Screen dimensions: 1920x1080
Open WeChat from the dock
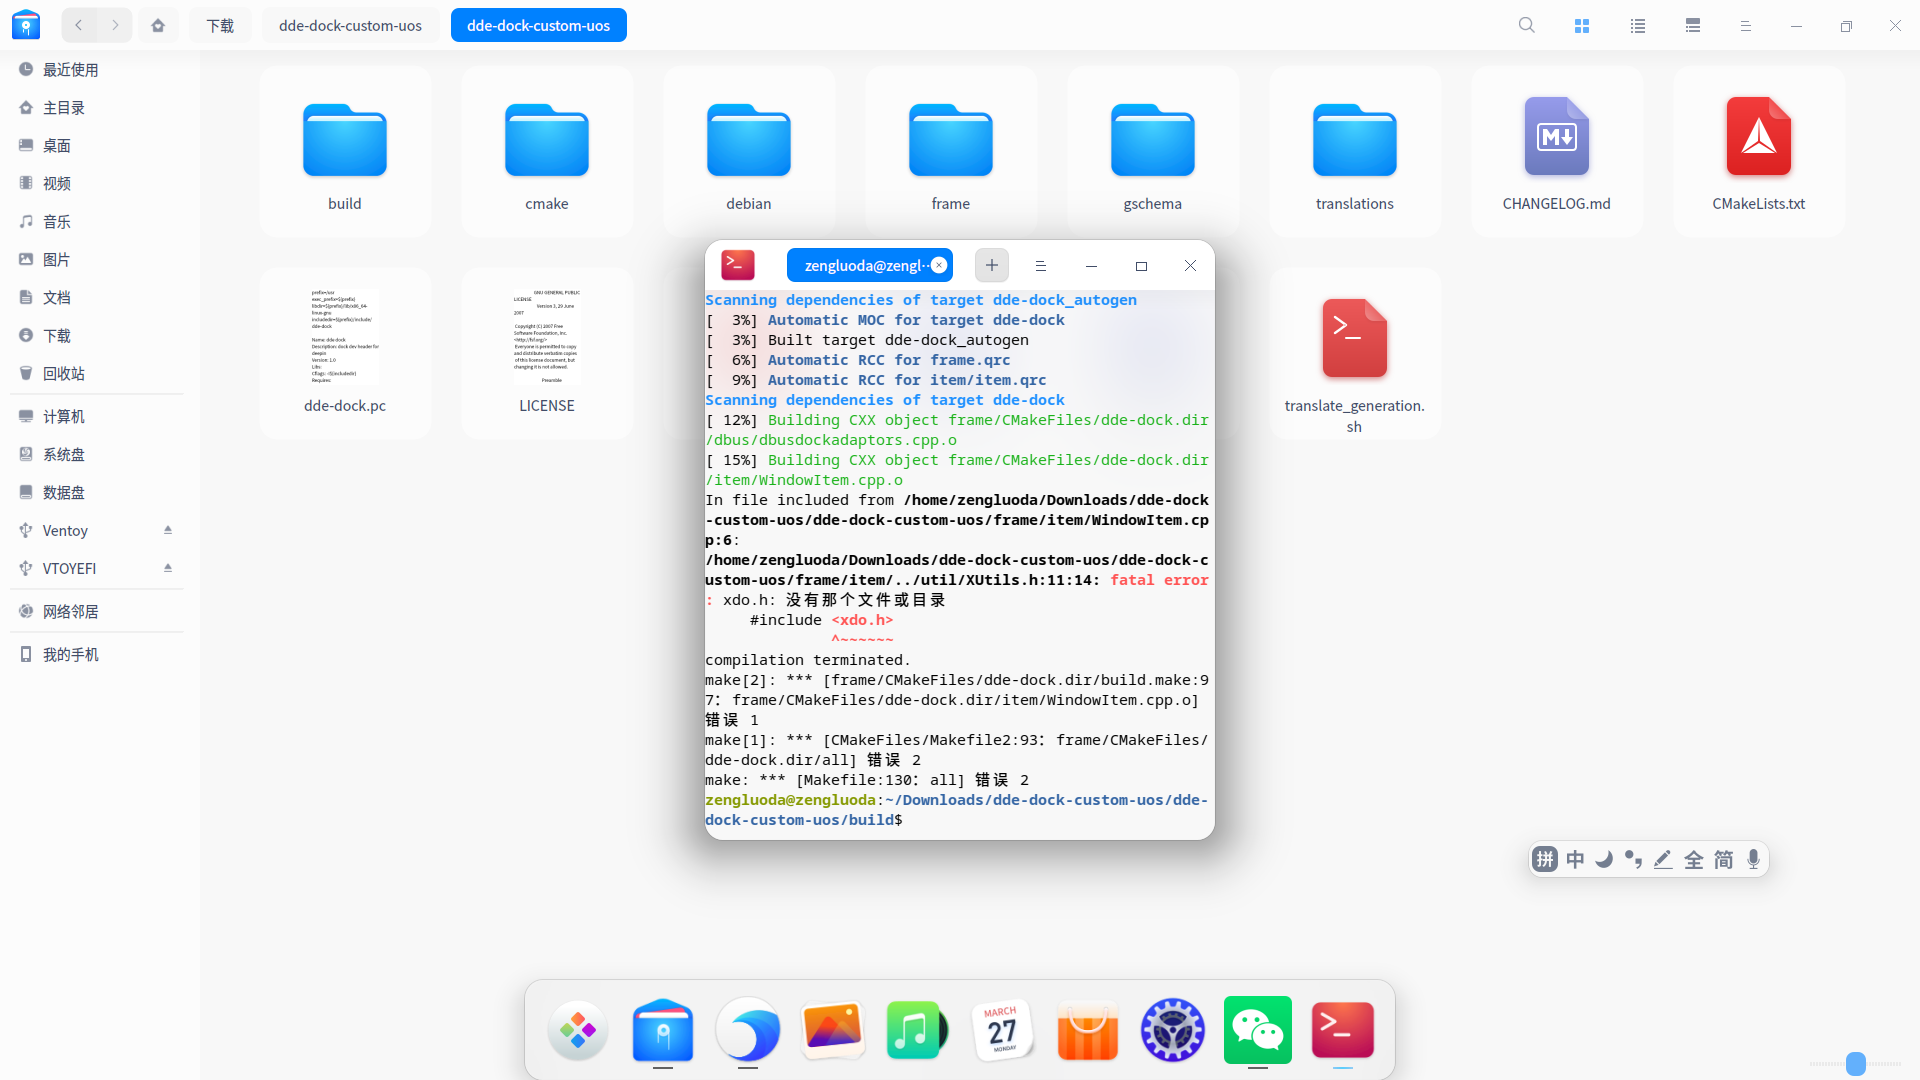pyautogui.click(x=1257, y=1029)
